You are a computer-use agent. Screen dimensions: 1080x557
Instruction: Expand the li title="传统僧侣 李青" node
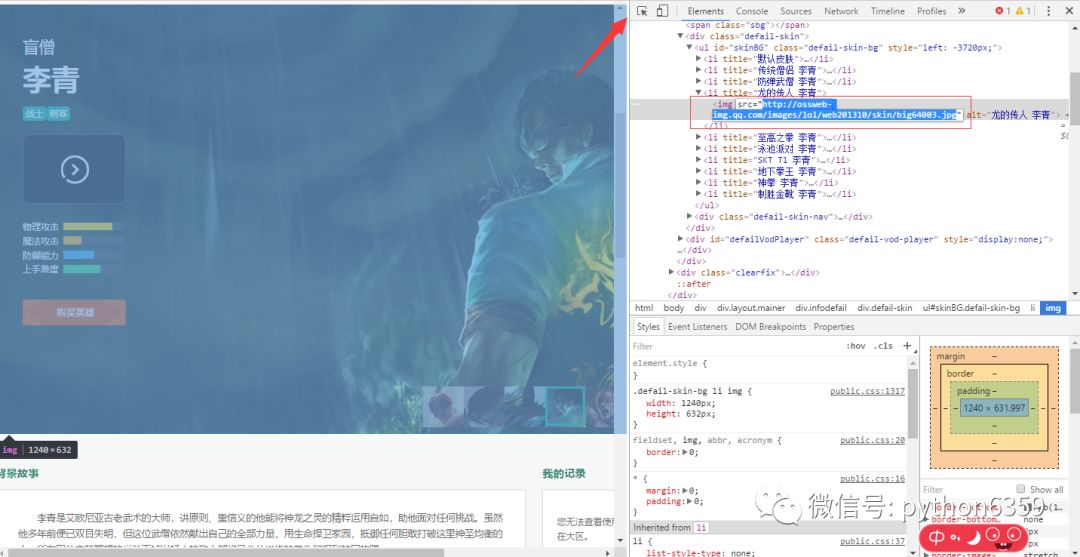[698, 70]
